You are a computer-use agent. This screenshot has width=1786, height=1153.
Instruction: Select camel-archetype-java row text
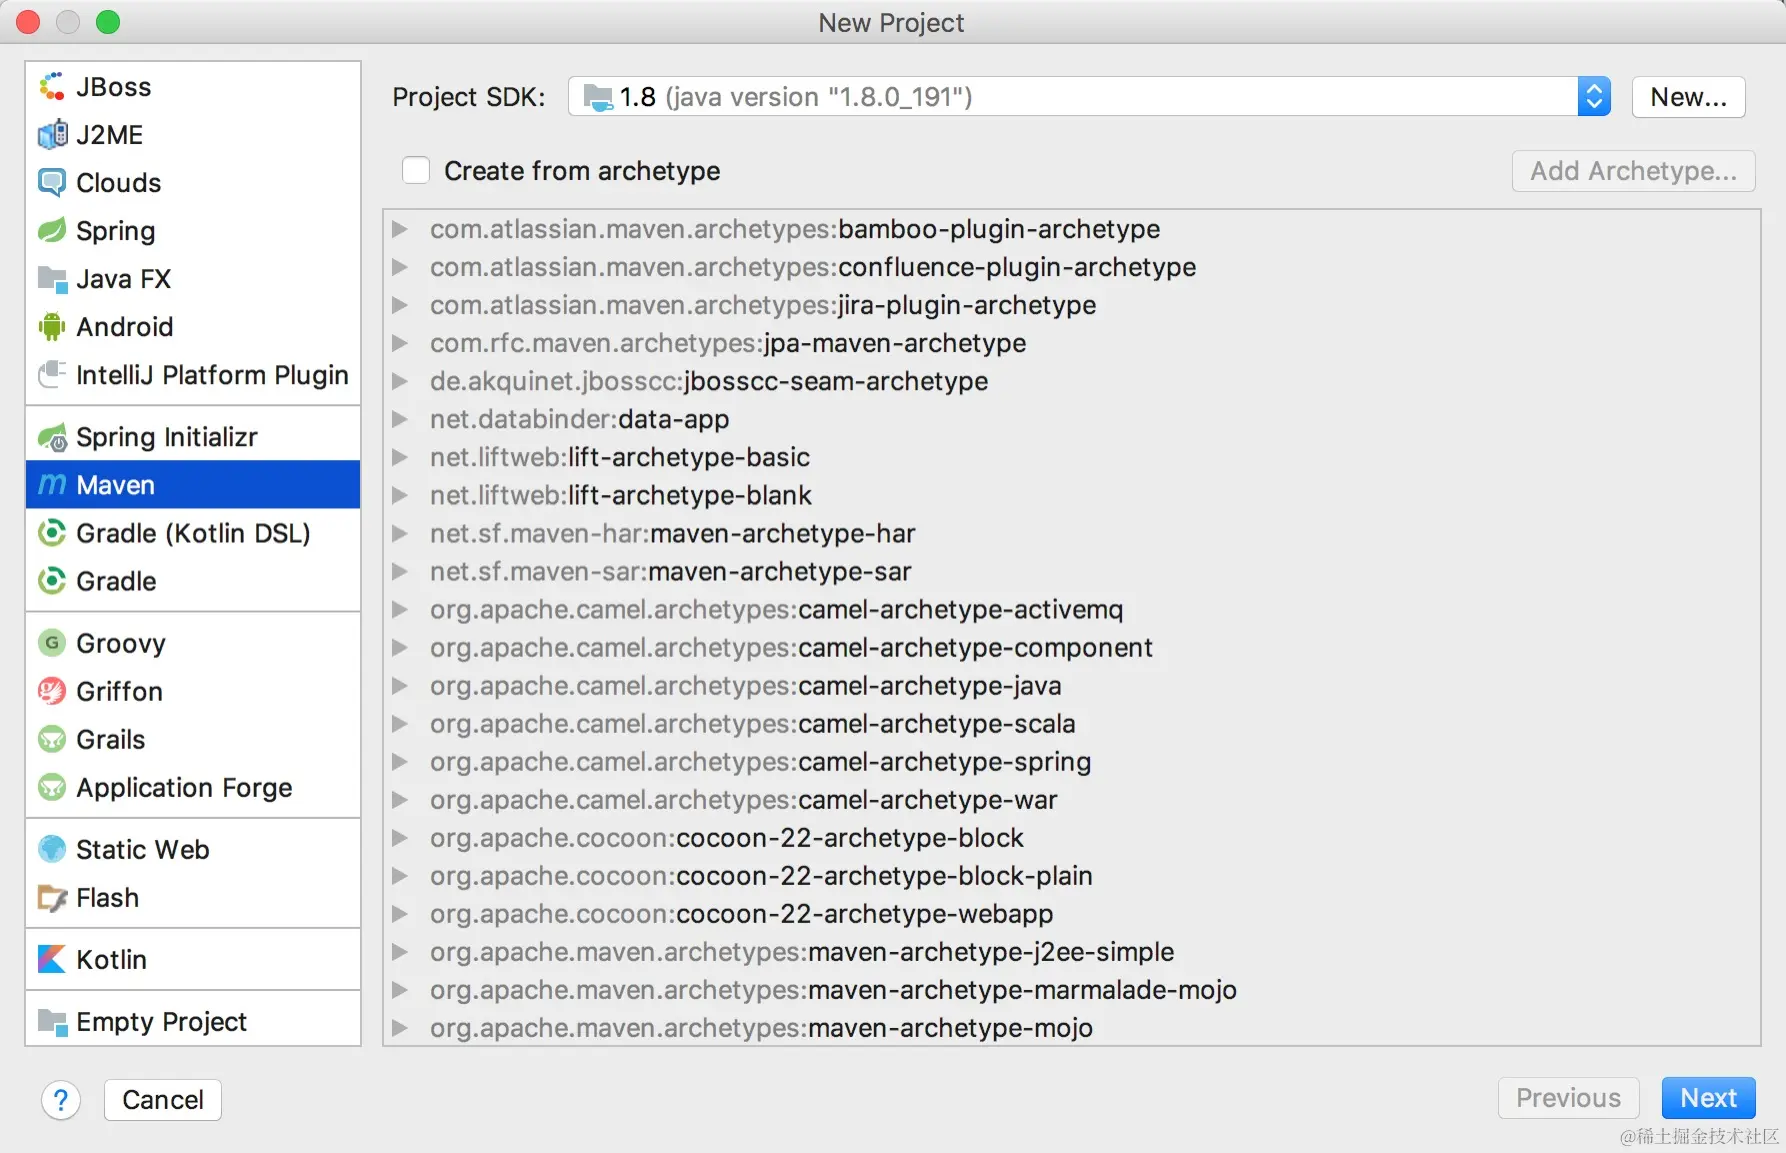746,685
